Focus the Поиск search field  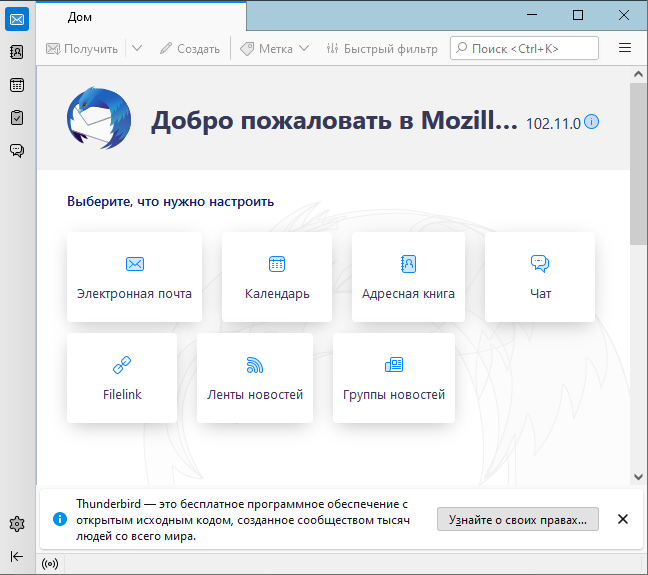(524, 48)
